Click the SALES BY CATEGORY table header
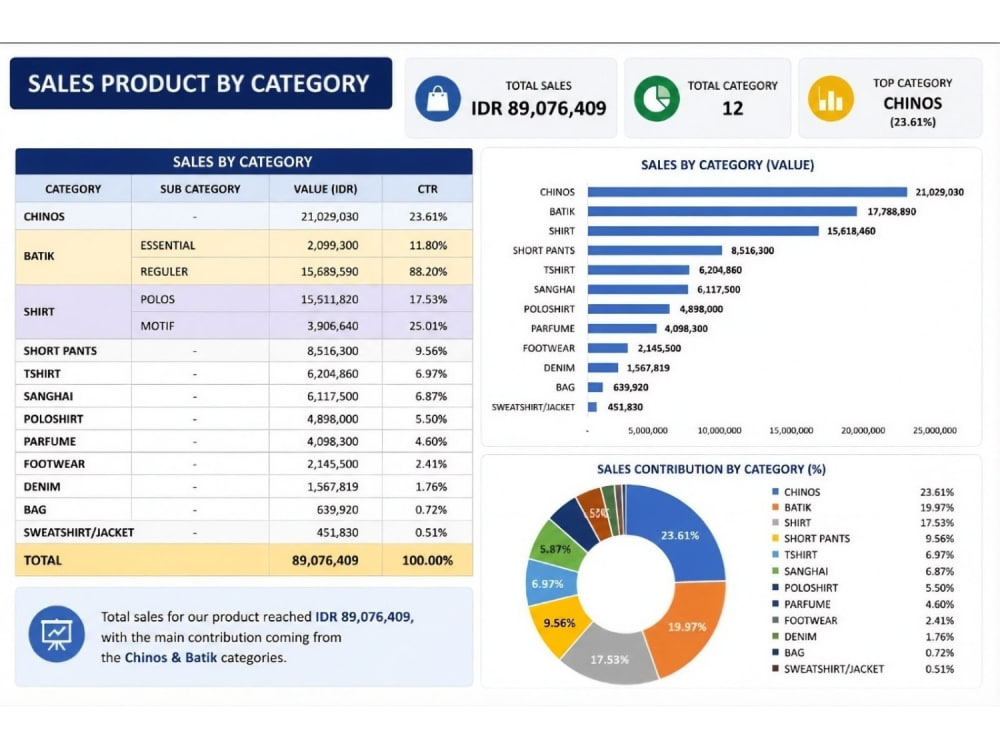The image size is (1000, 750). (242, 162)
